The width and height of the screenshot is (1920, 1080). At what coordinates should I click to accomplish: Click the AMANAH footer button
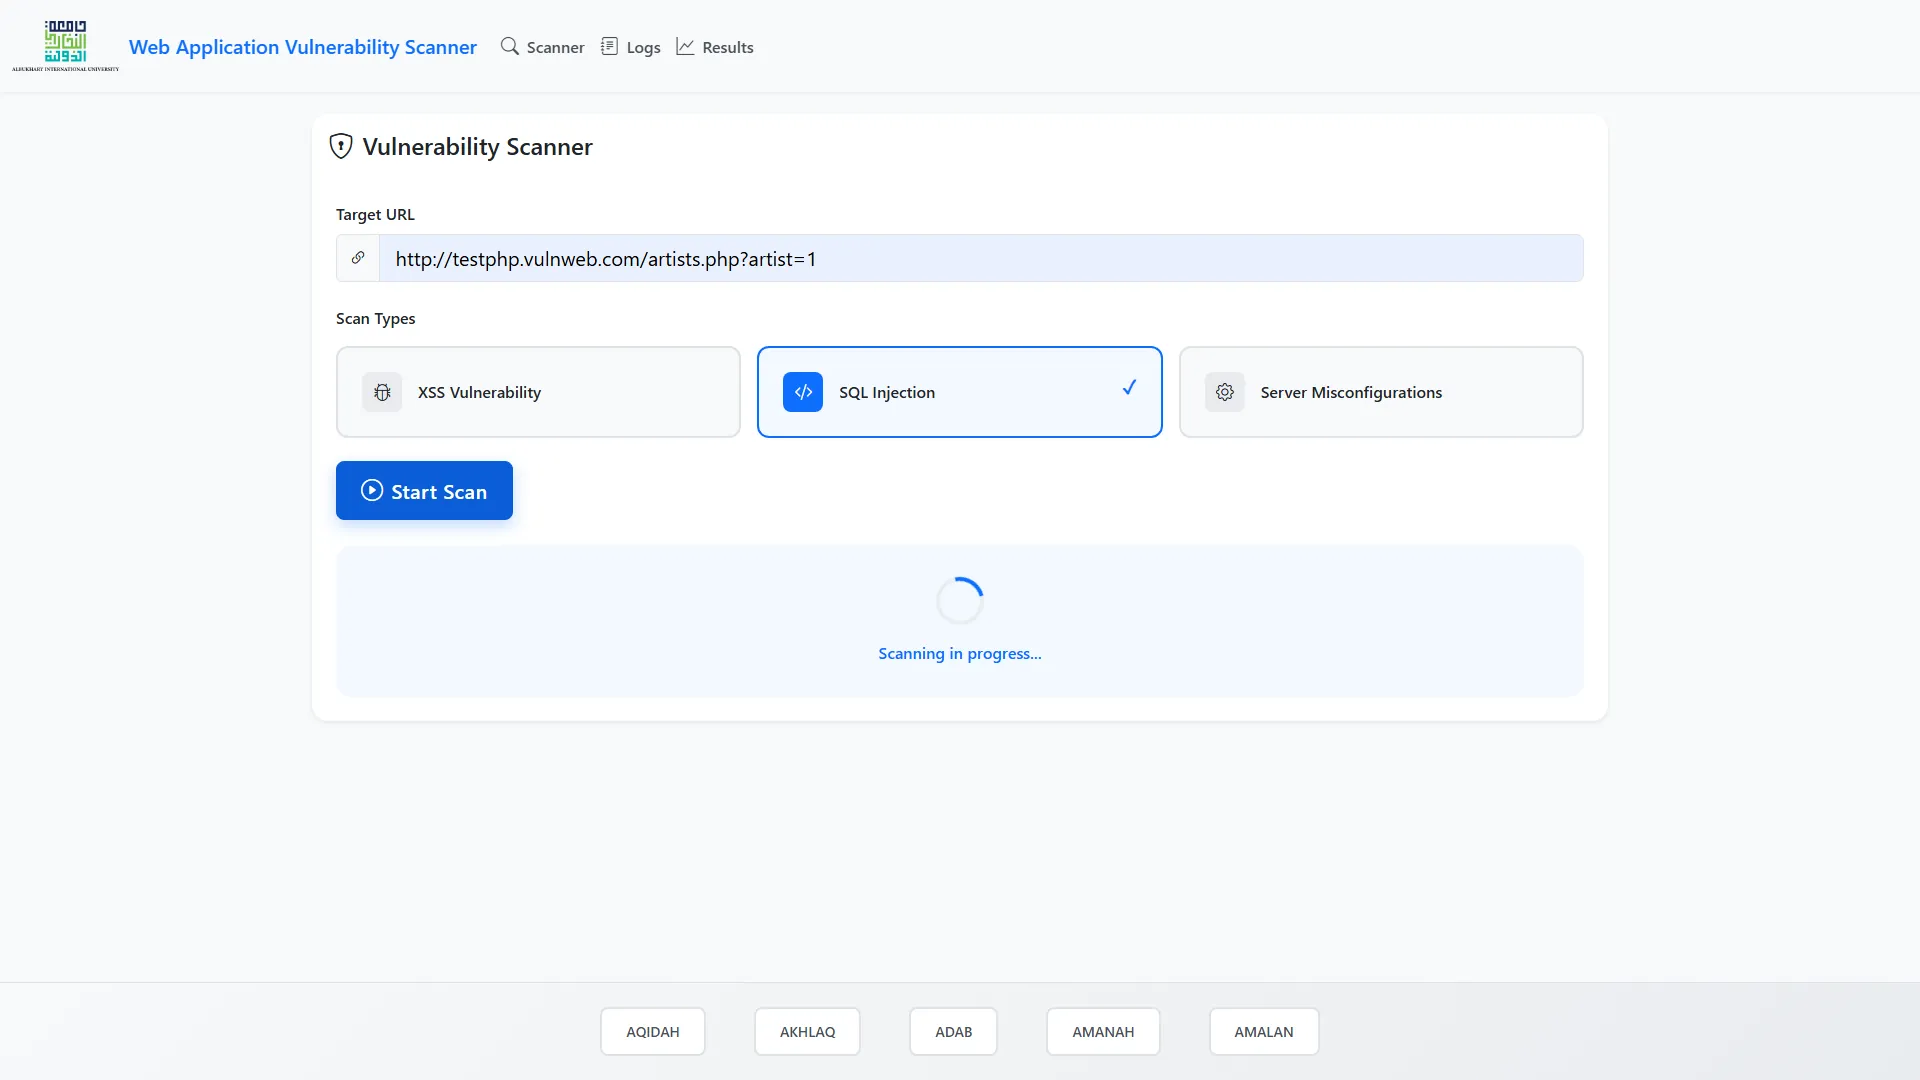point(1103,1031)
